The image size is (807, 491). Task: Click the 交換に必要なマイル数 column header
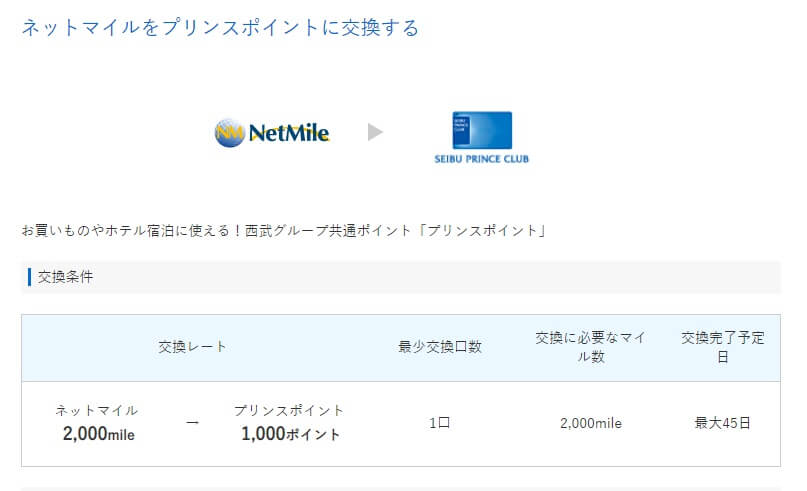[x=591, y=347]
